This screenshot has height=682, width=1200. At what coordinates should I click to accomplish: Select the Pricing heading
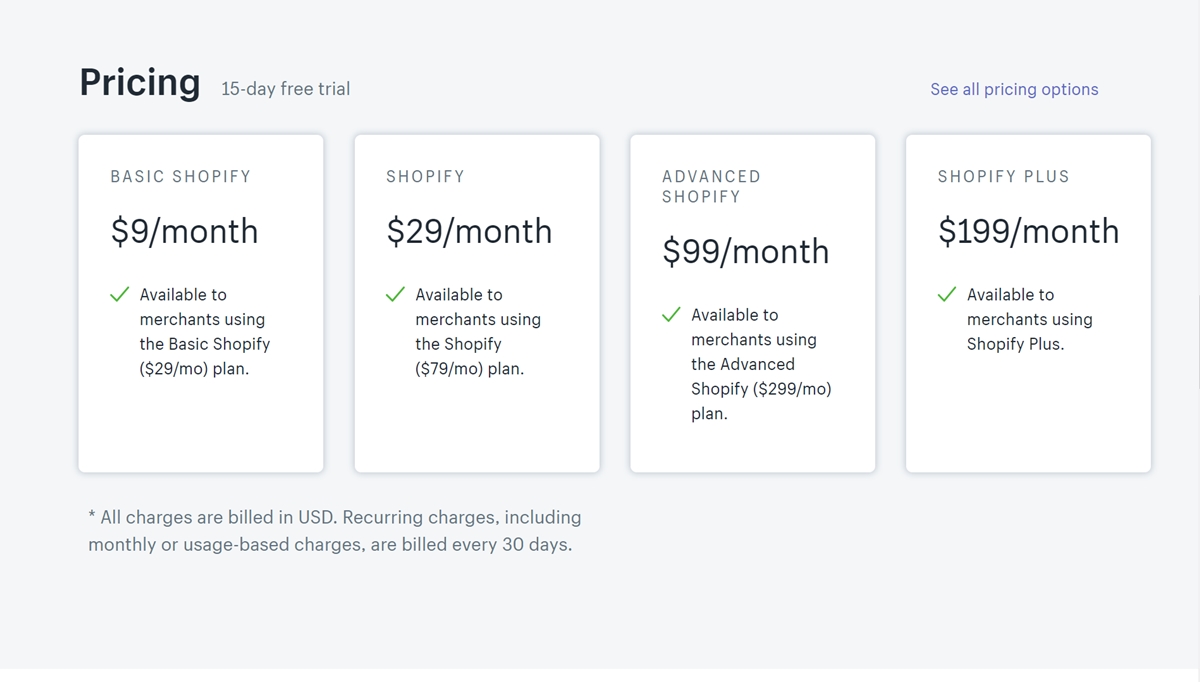click(140, 82)
